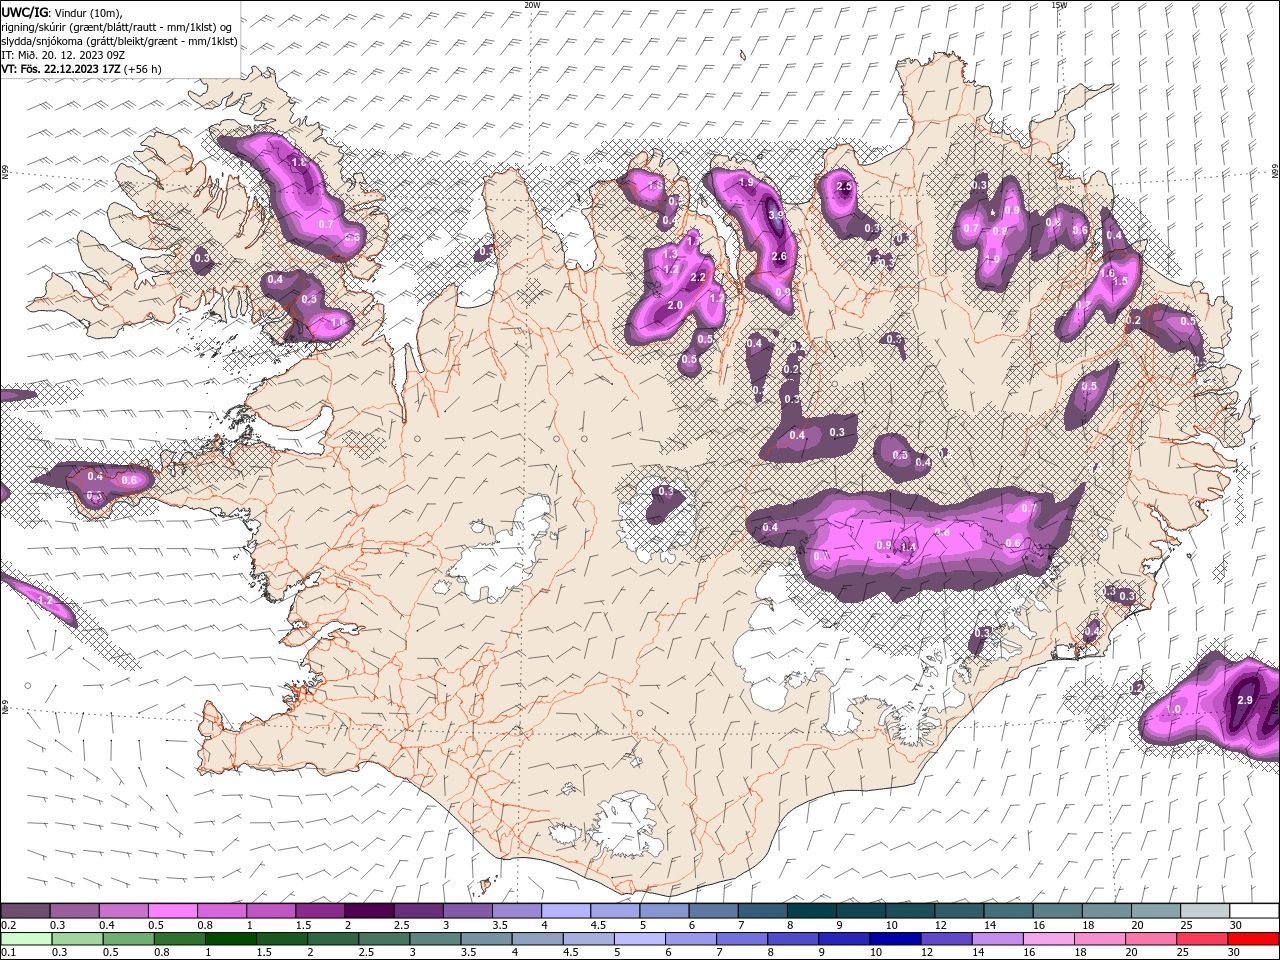The width and height of the screenshot is (1280, 960).
Task: Select the violet swatch between 12 and 14 in the green row
Action: [x=945, y=939]
